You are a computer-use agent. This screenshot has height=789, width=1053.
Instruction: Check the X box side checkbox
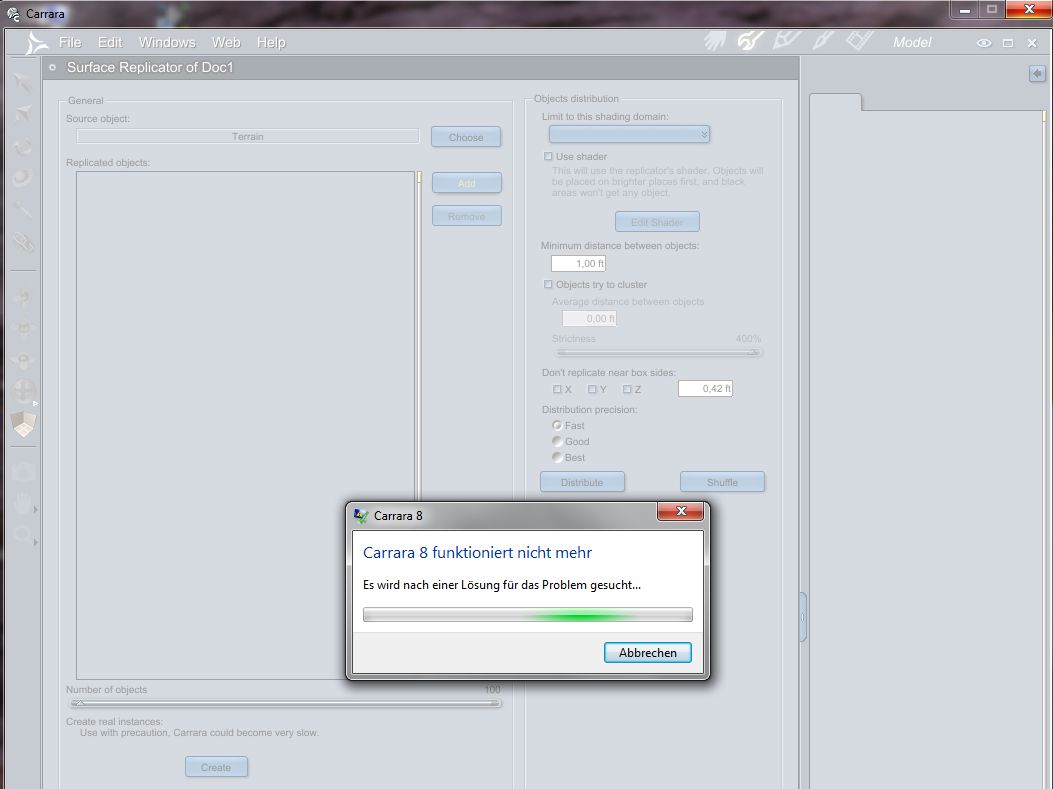(x=557, y=389)
